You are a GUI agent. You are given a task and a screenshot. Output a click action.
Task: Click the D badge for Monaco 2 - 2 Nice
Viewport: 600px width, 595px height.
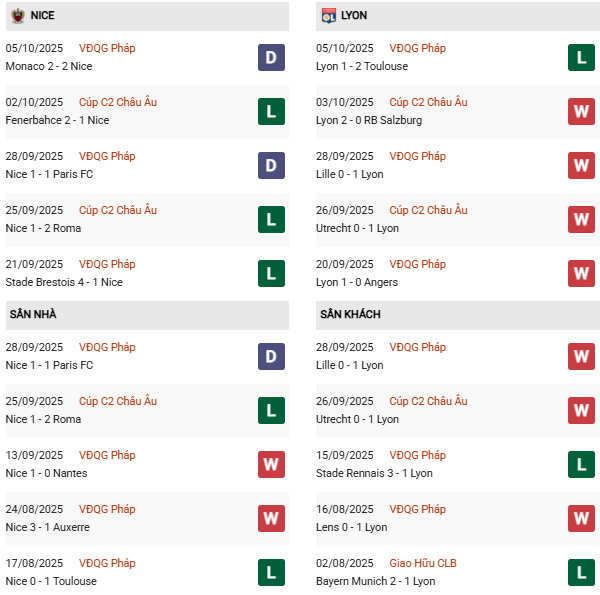tap(271, 58)
